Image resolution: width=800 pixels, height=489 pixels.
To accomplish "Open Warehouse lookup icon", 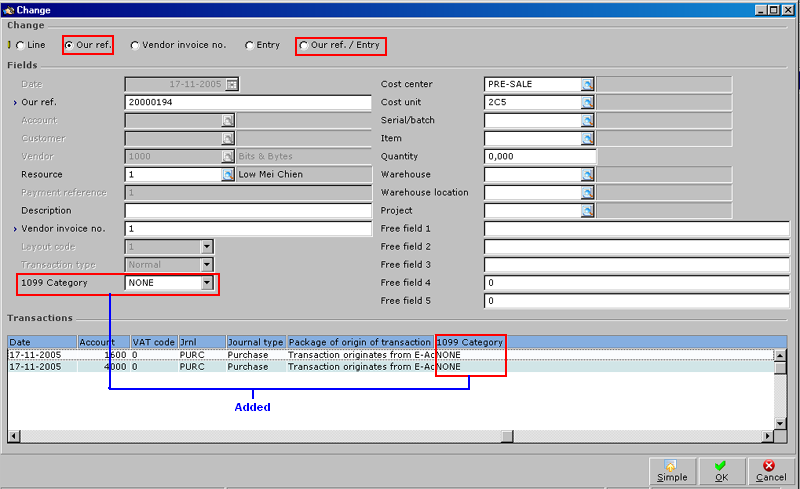I will (587, 175).
